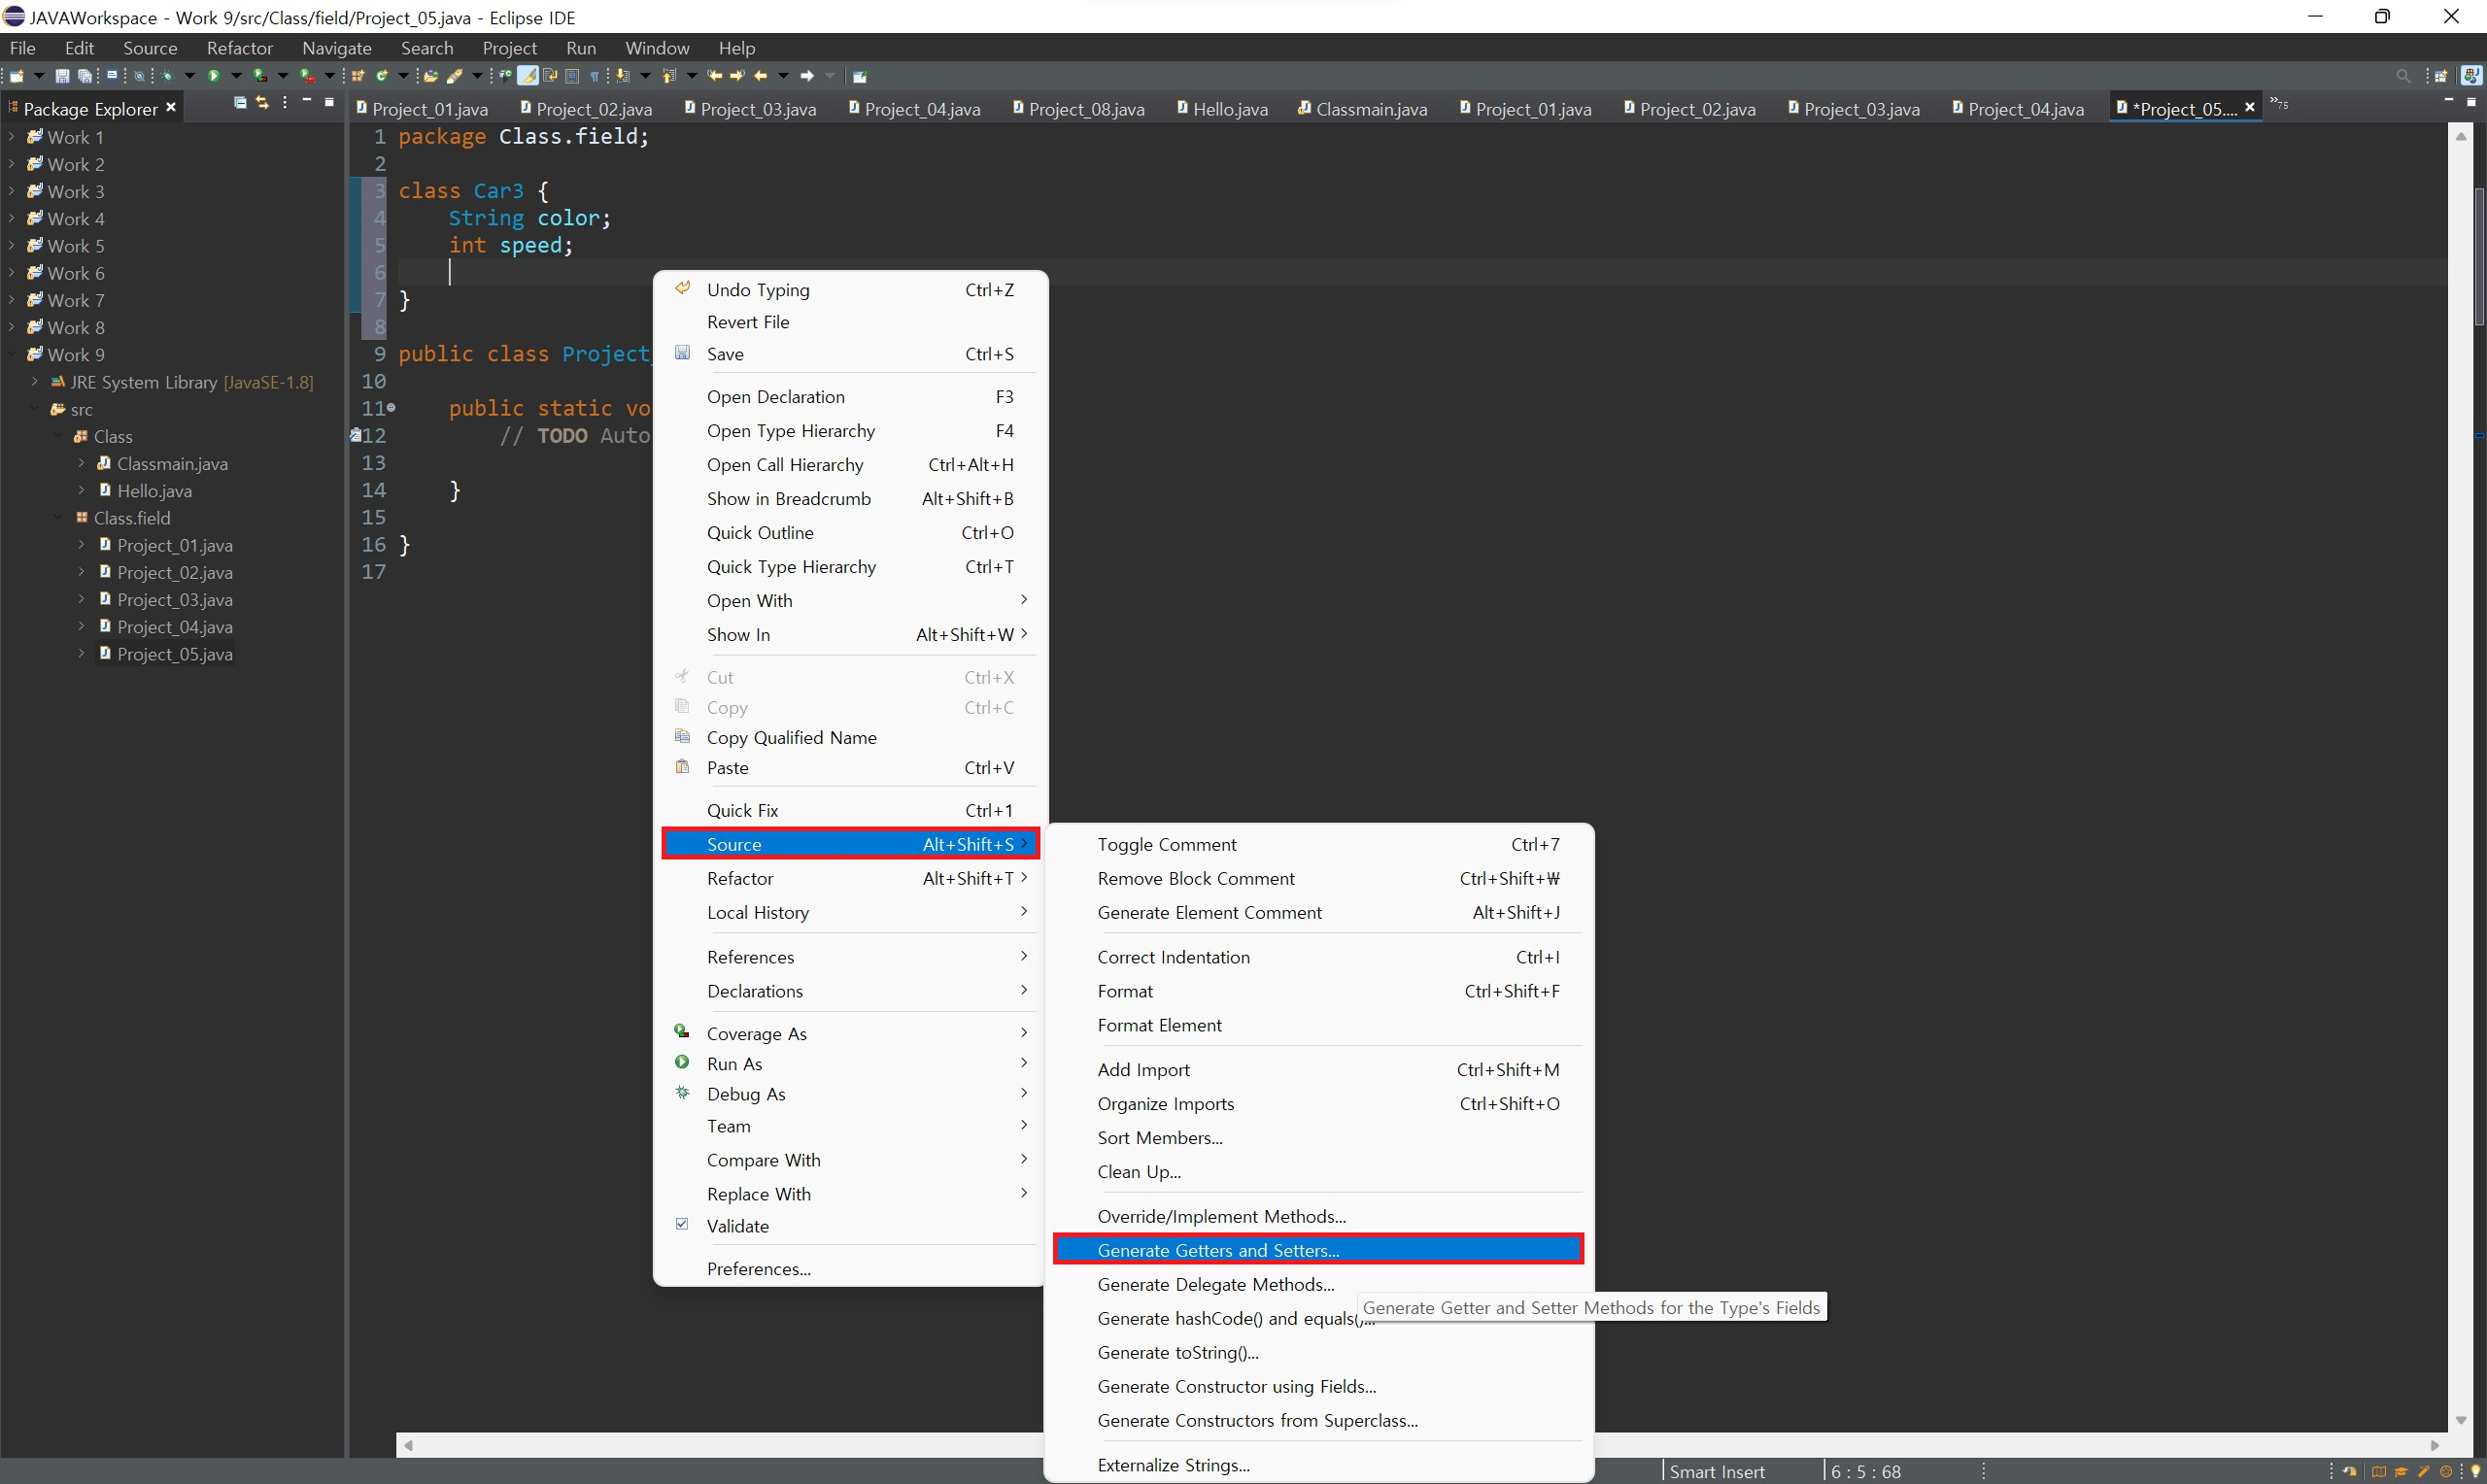Click the horizontal scrollbar left arrow
Viewport: 2487px width, 1484px height.
pyautogui.click(x=408, y=1445)
